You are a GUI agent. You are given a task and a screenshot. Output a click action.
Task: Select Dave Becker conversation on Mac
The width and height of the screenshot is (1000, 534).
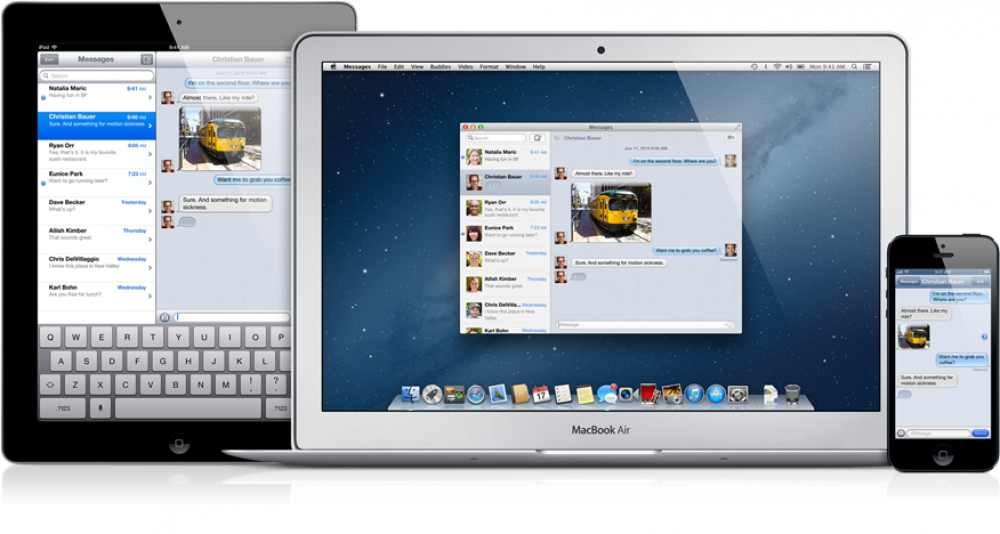point(505,259)
